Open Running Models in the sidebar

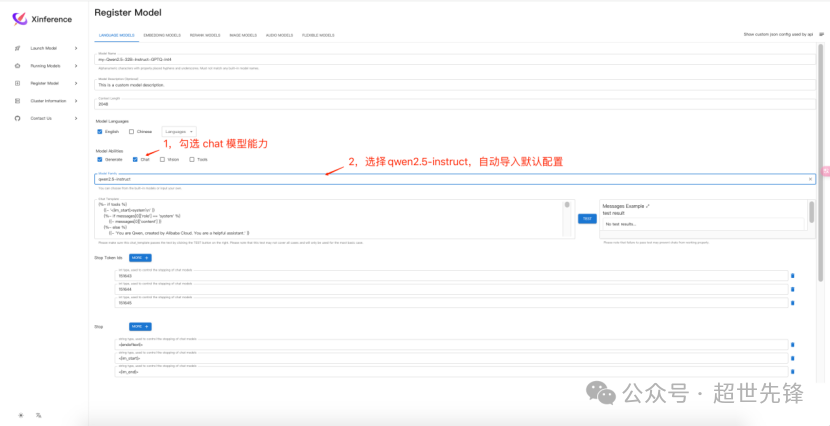point(46,66)
